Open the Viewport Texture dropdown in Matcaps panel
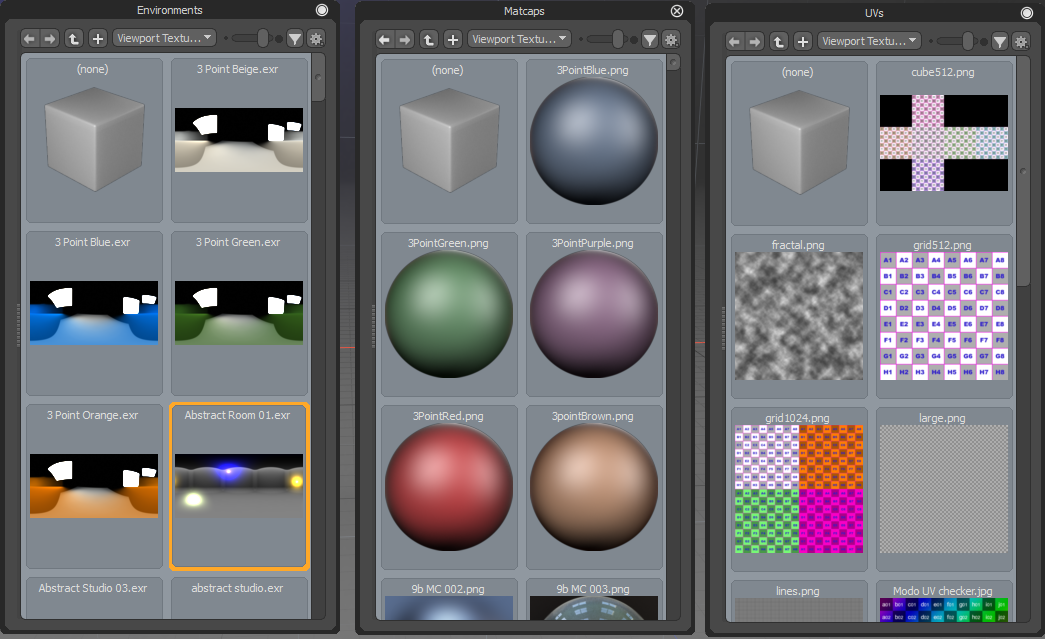The width and height of the screenshot is (1045, 639). [522, 38]
